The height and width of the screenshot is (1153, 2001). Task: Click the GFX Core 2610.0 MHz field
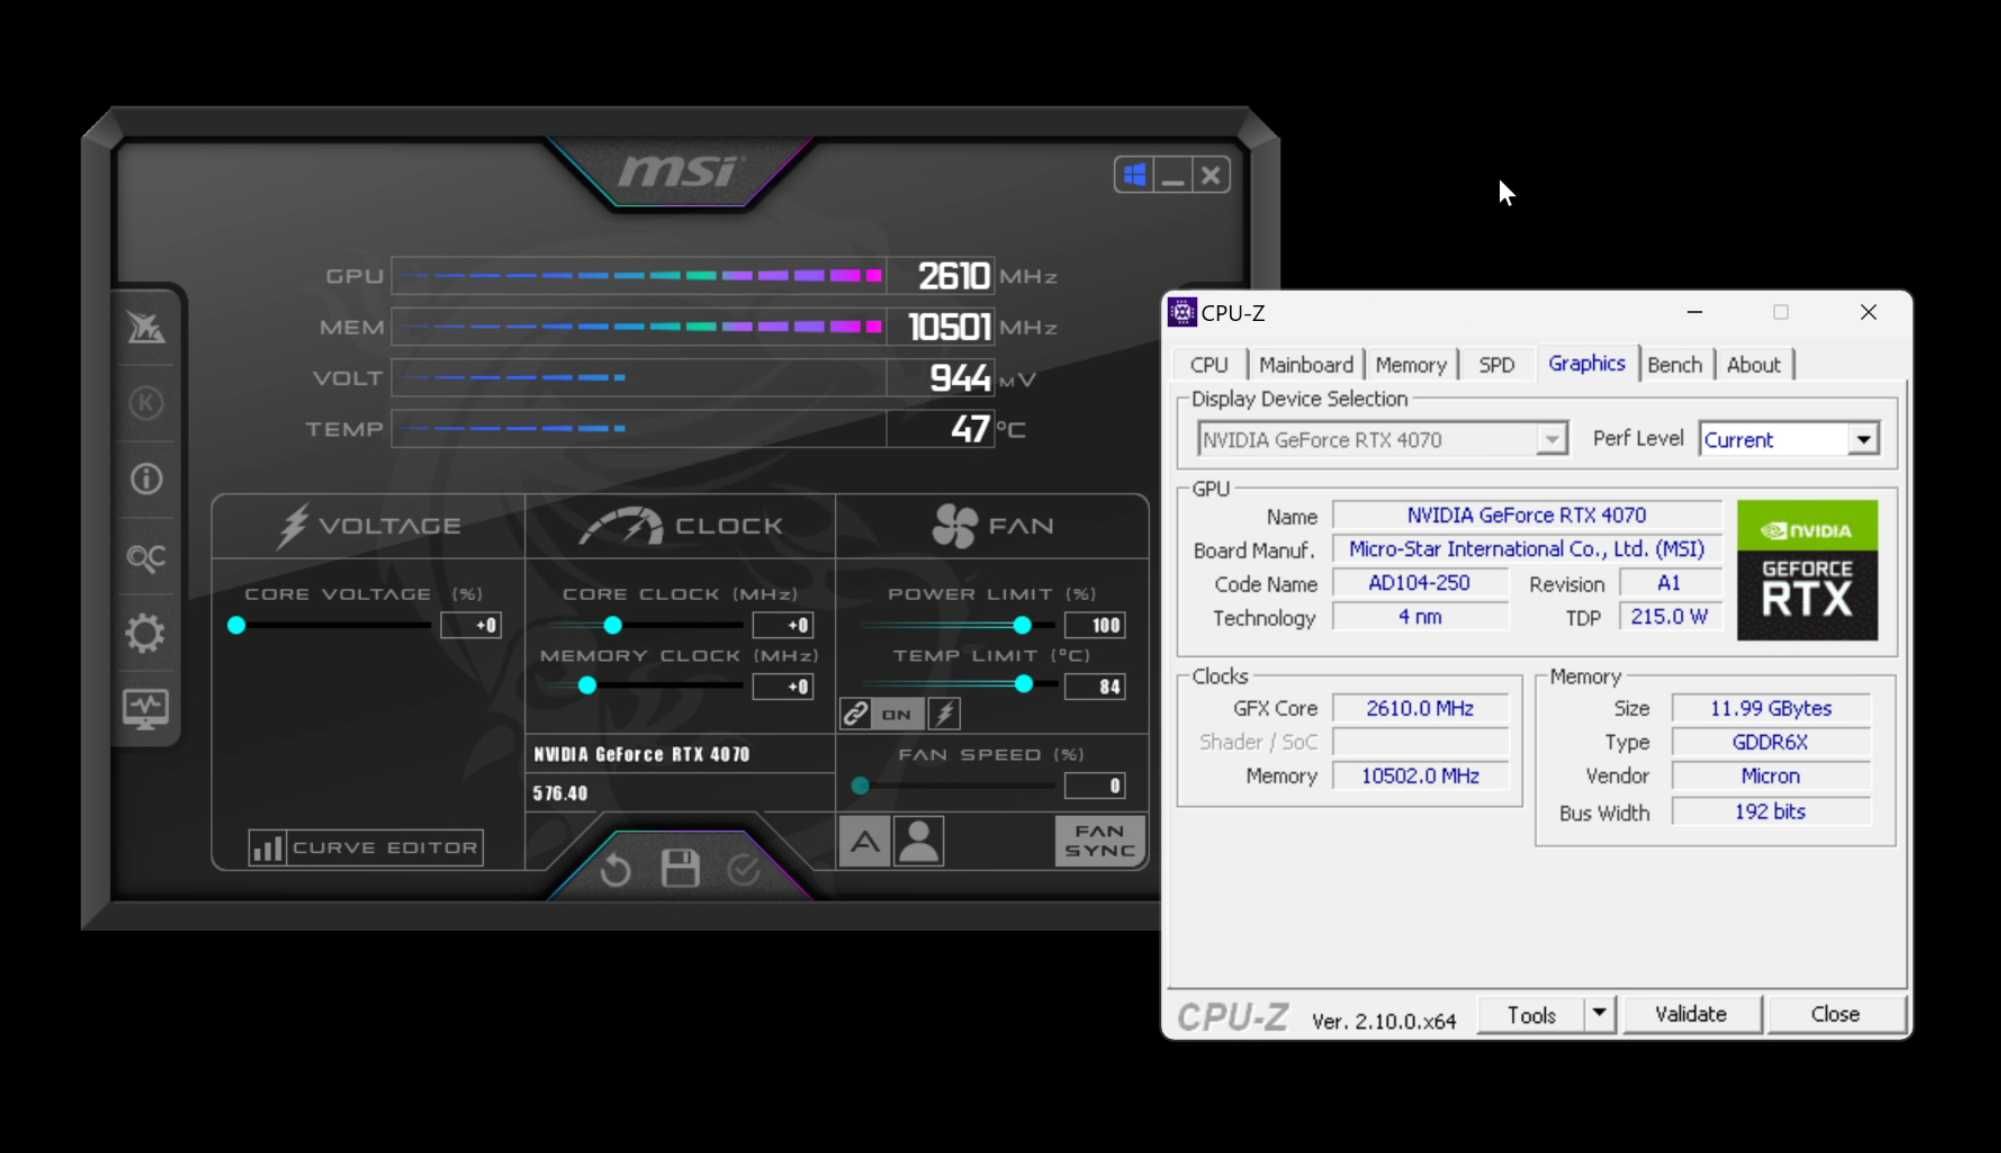point(1420,709)
